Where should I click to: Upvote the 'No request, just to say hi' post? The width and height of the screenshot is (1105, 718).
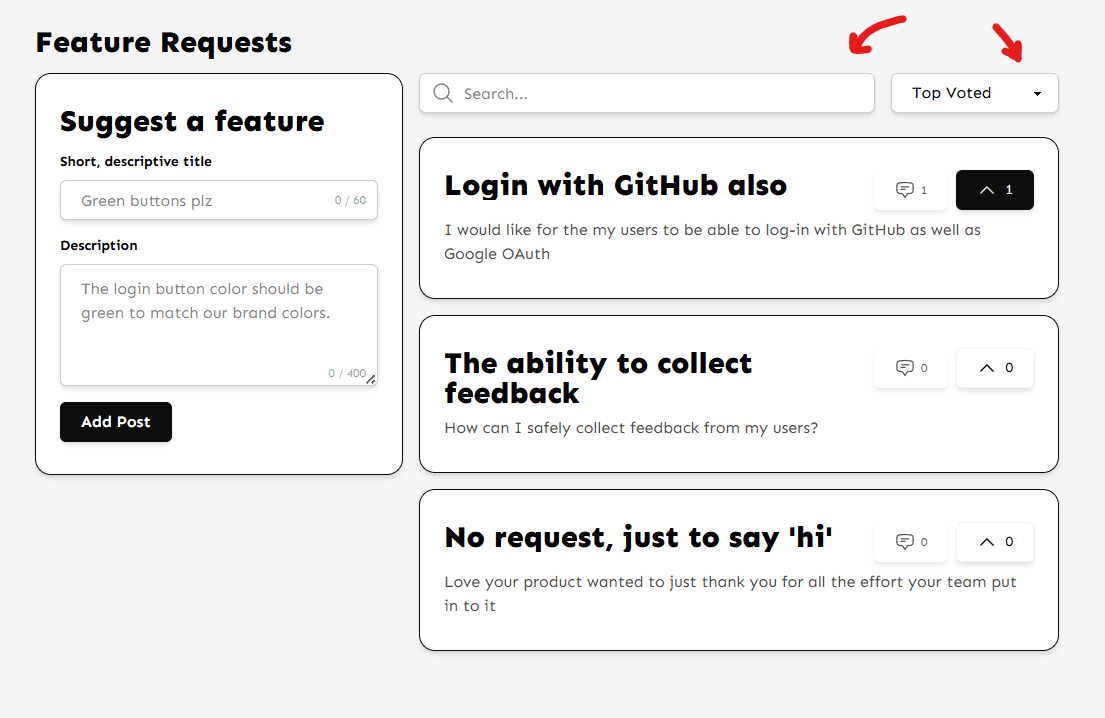(x=994, y=541)
